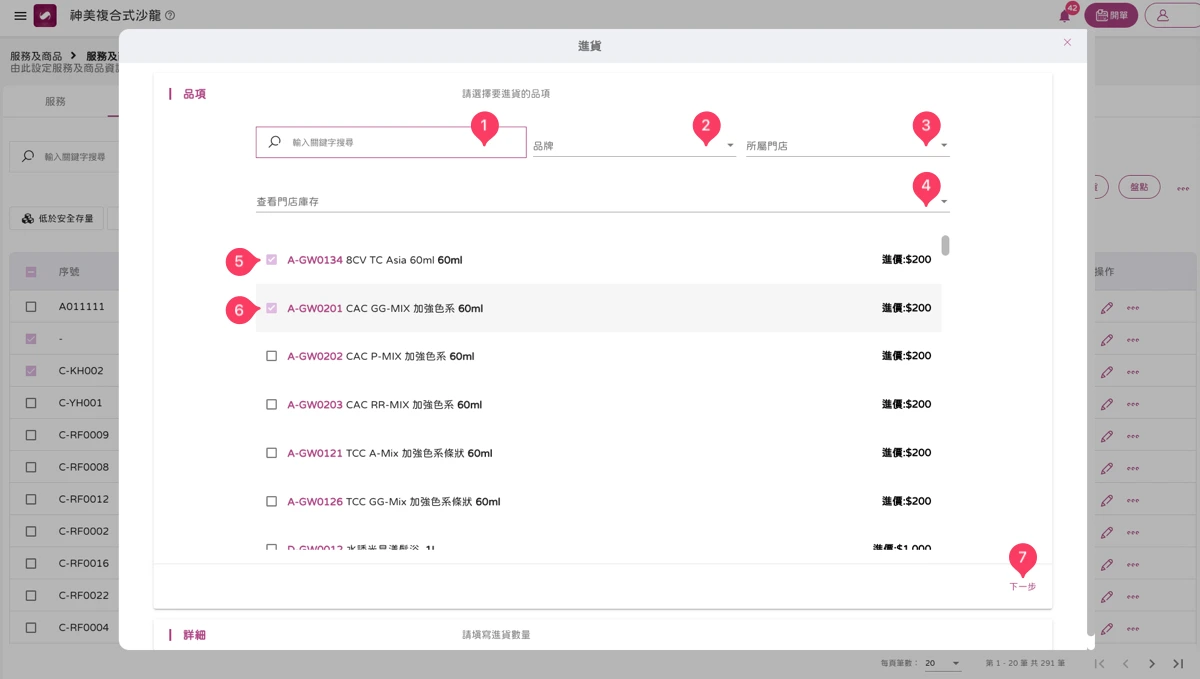Open help icon beside salon name

[169, 16]
